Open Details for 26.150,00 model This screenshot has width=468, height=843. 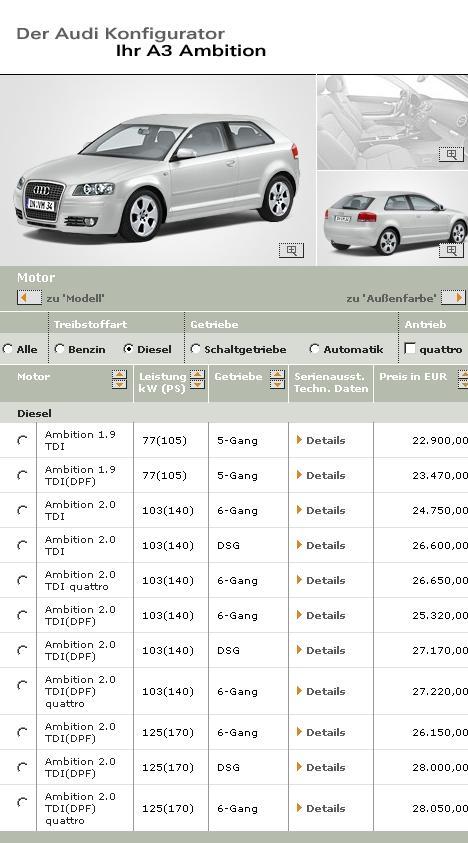click(321, 732)
